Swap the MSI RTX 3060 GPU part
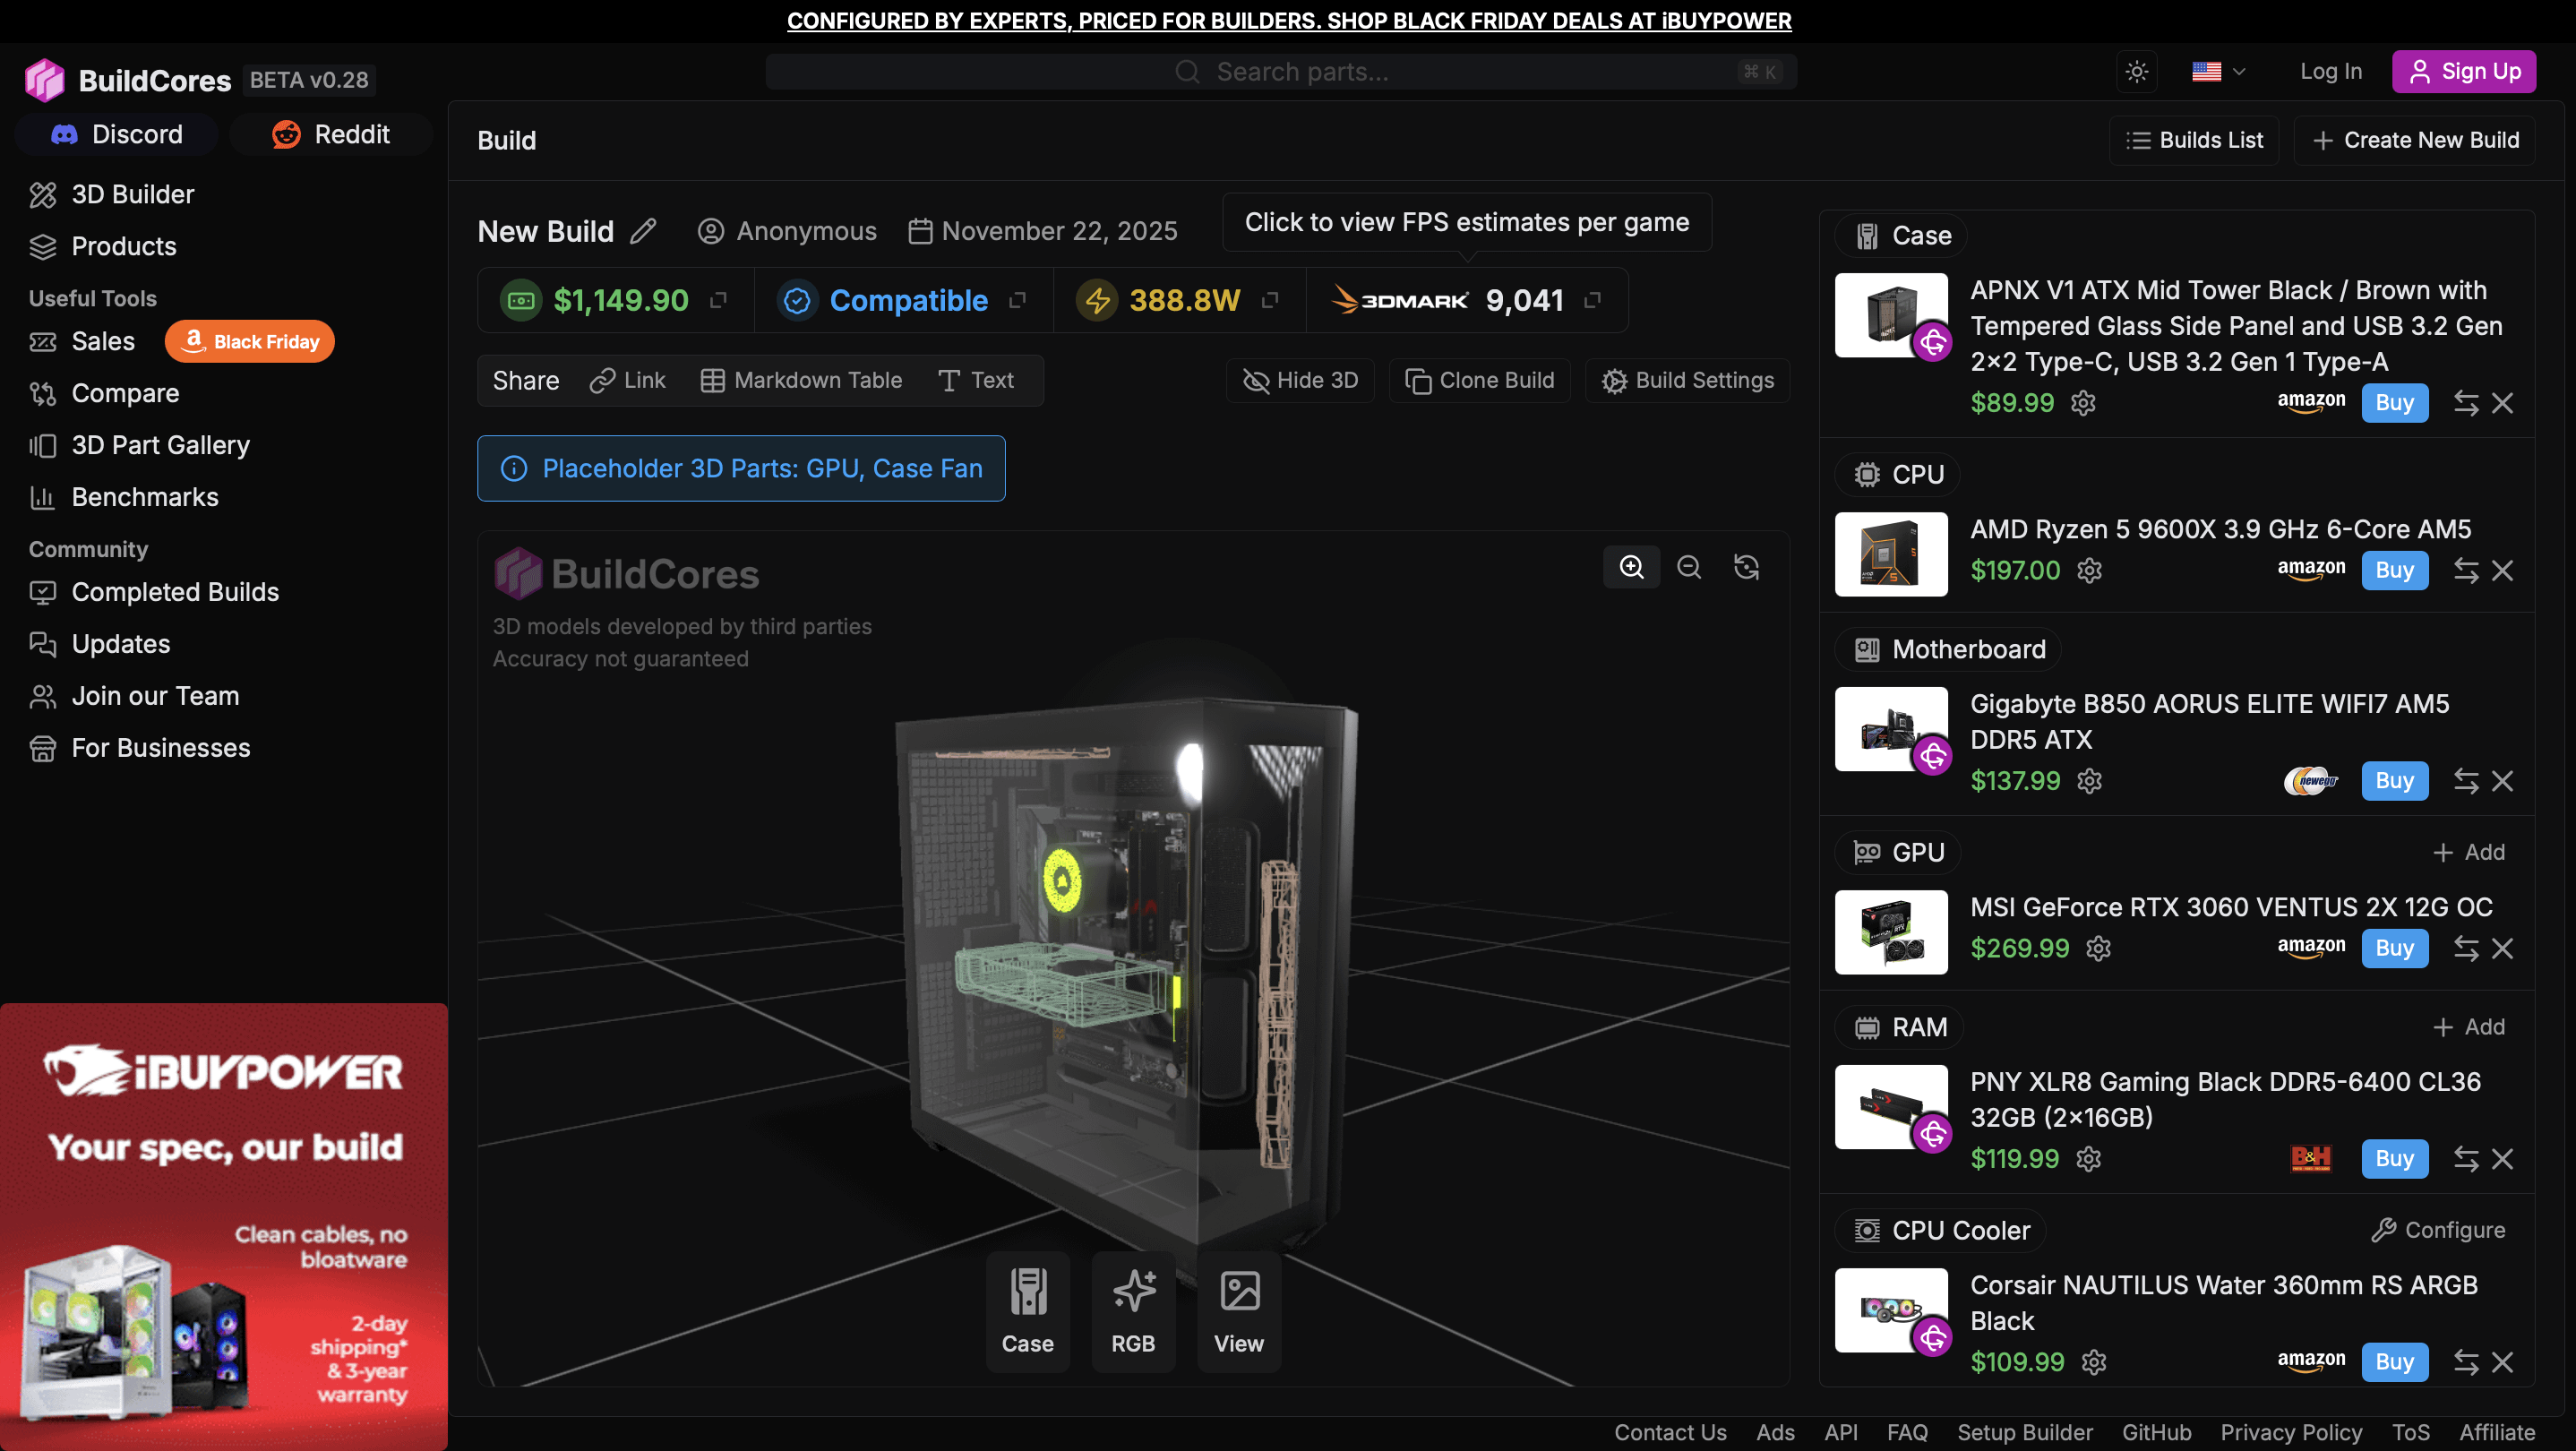Image resolution: width=2576 pixels, height=1451 pixels. 2465,948
